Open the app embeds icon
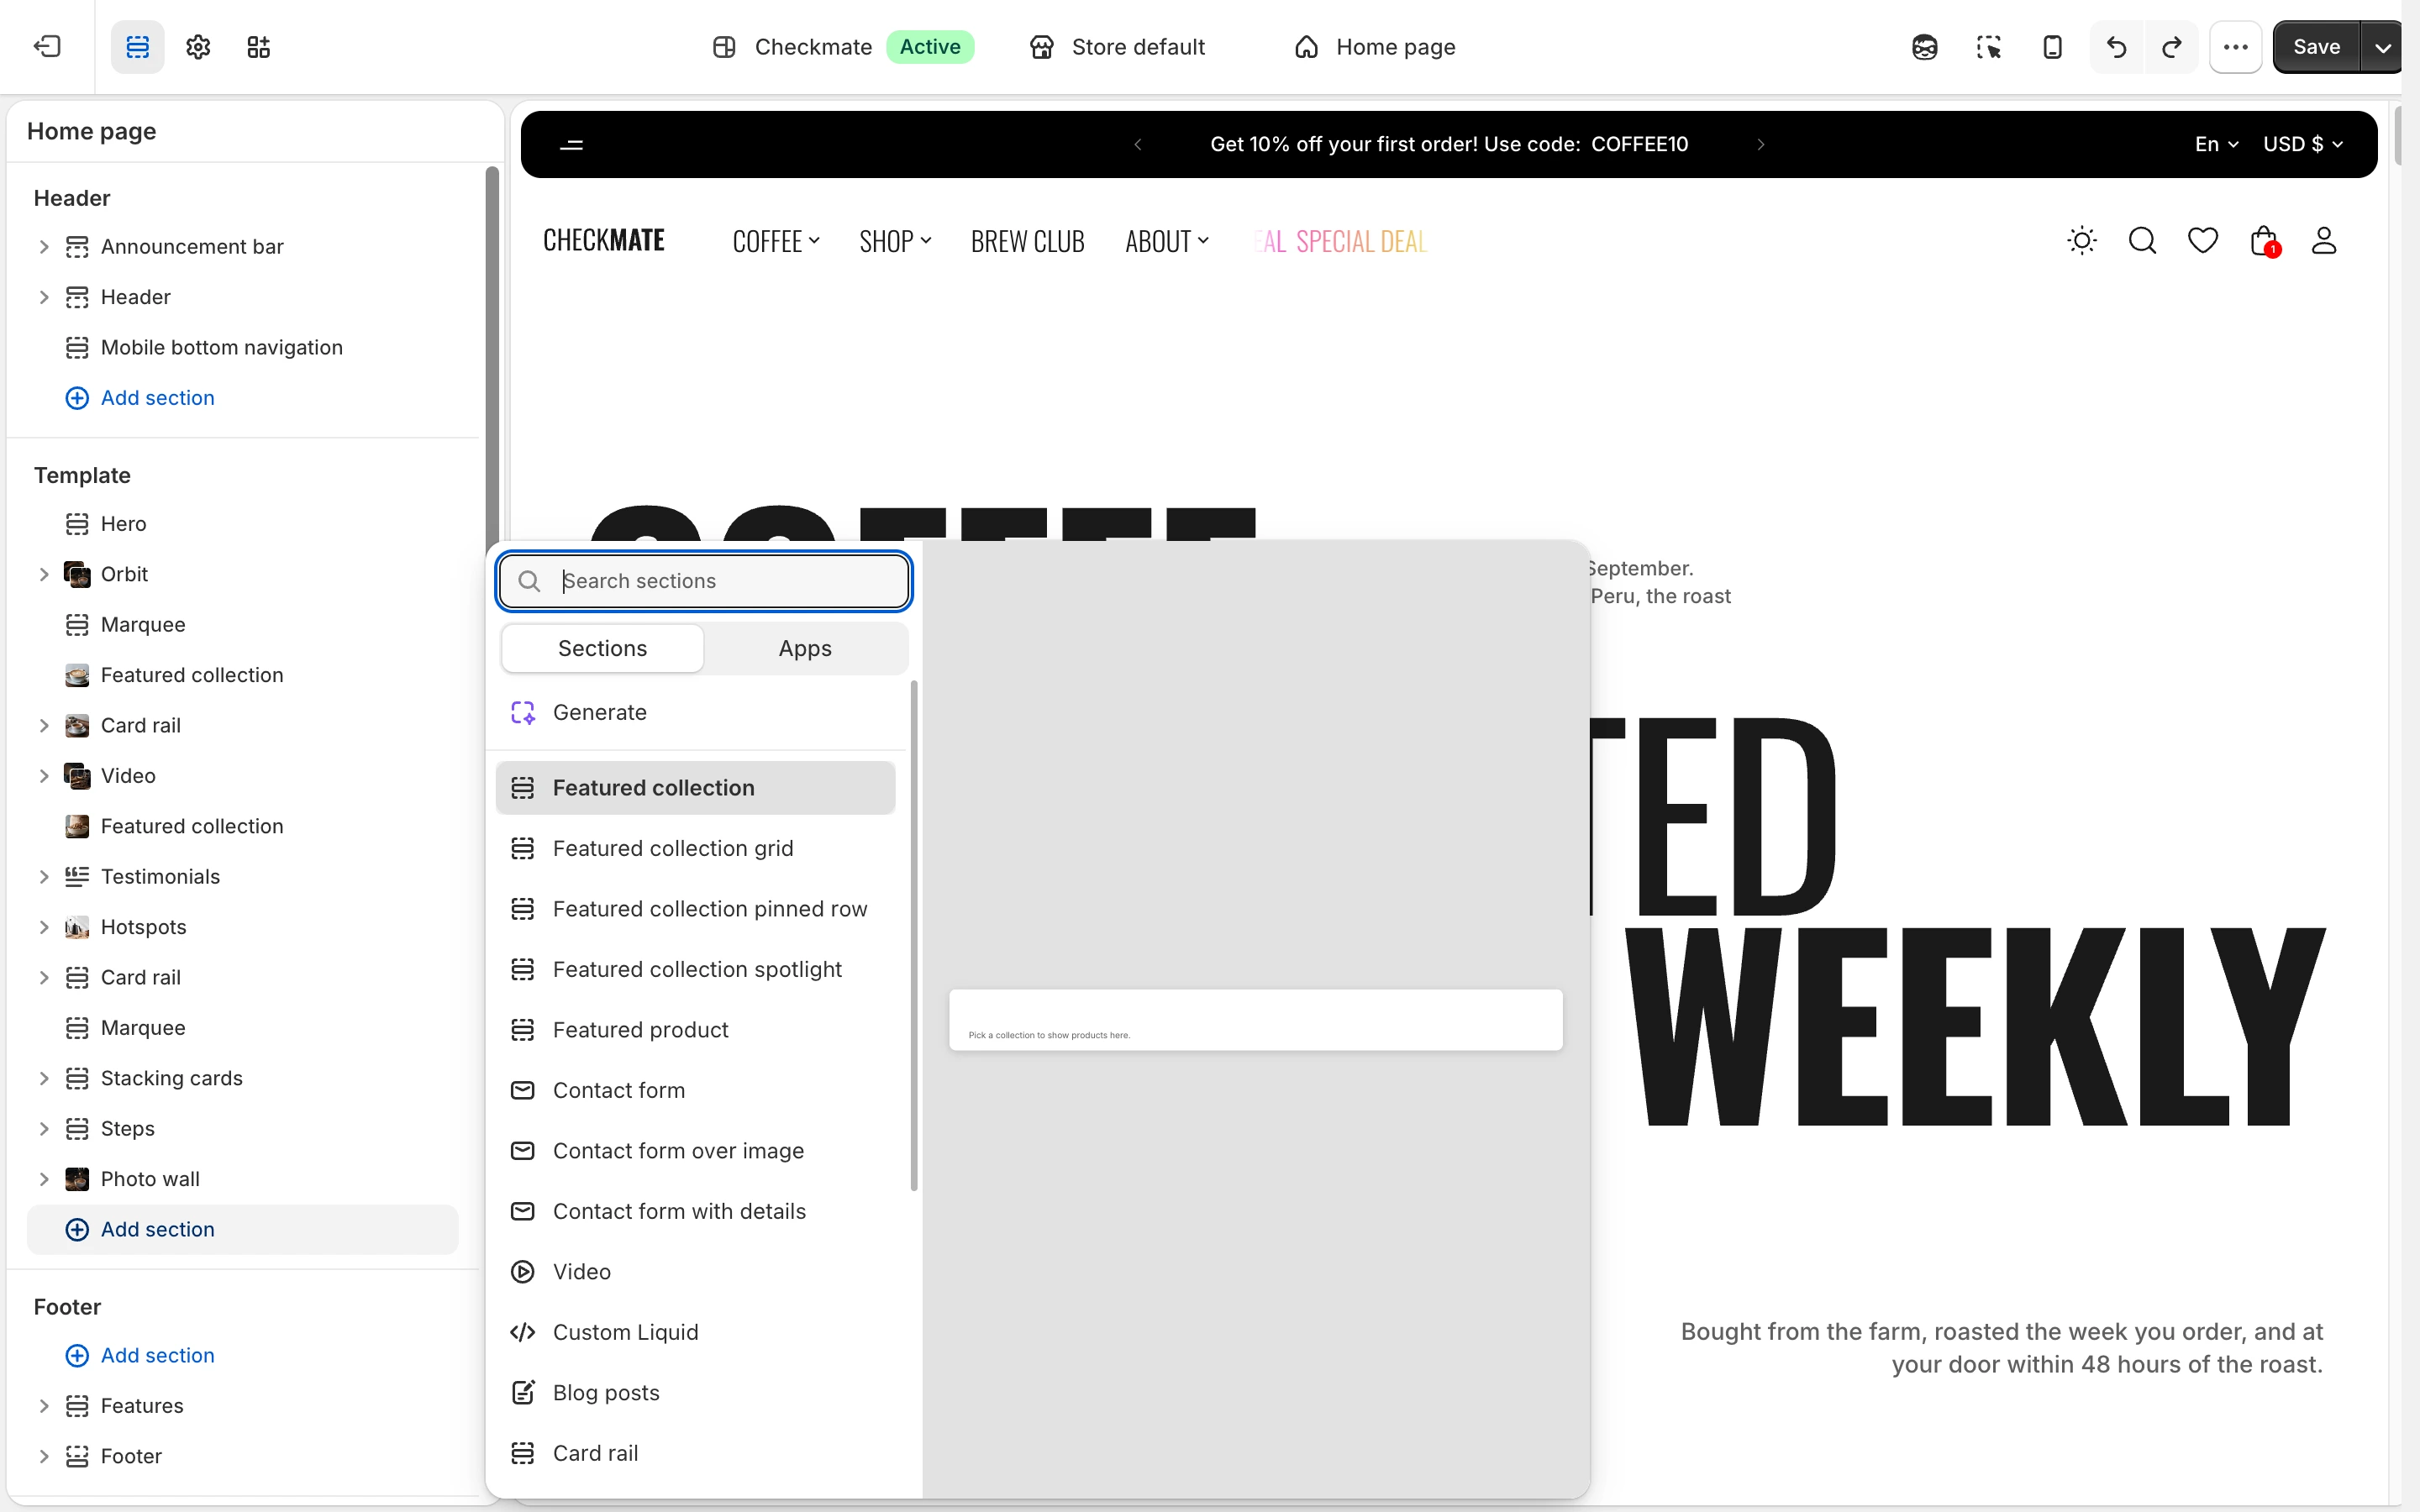This screenshot has width=2420, height=1512. pyautogui.click(x=259, y=47)
